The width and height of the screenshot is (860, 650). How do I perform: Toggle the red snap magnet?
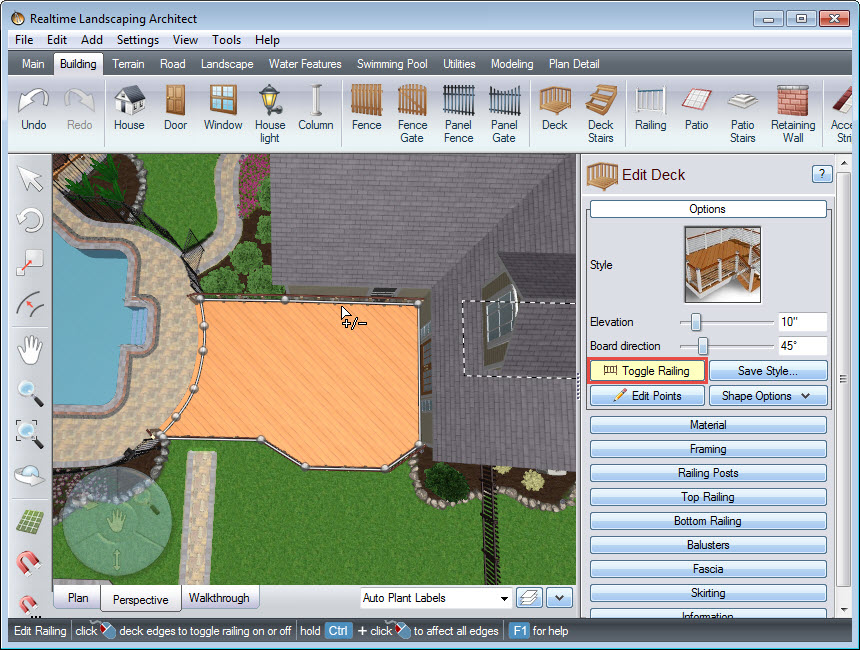[x=29, y=562]
